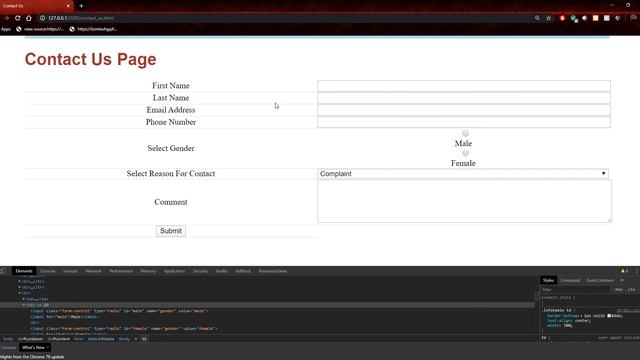The image size is (640, 360).
Task: Toggle the :hov element state button
Action: 619,289
